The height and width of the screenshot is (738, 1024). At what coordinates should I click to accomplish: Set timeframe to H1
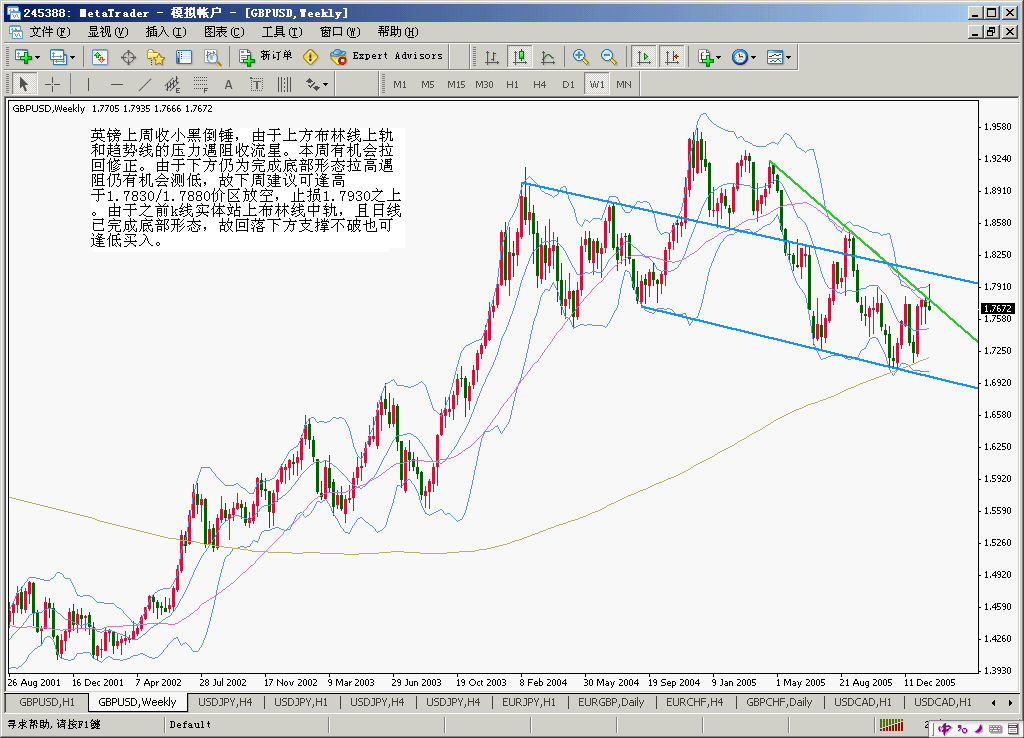click(x=512, y=84)
